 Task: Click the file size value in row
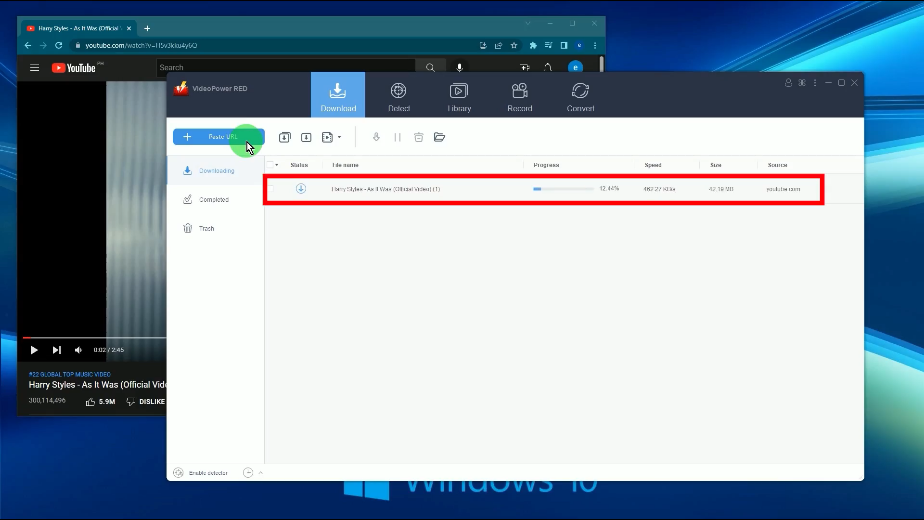click(x=721, y=189)
